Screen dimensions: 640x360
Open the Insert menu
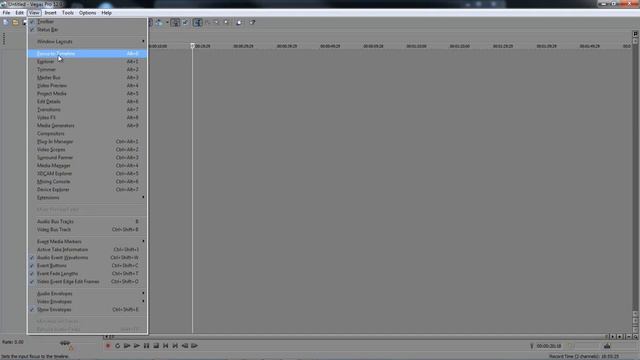coord(51,13)
